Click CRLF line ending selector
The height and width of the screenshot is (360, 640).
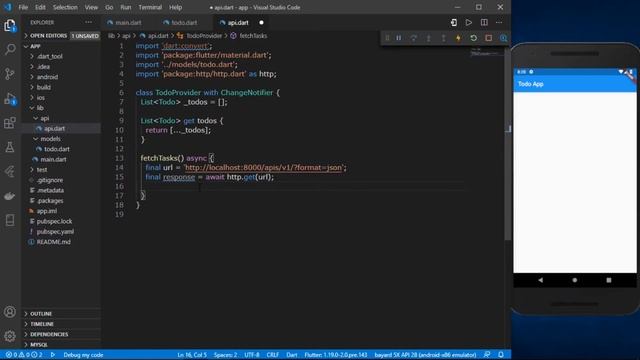pos(272,355)
